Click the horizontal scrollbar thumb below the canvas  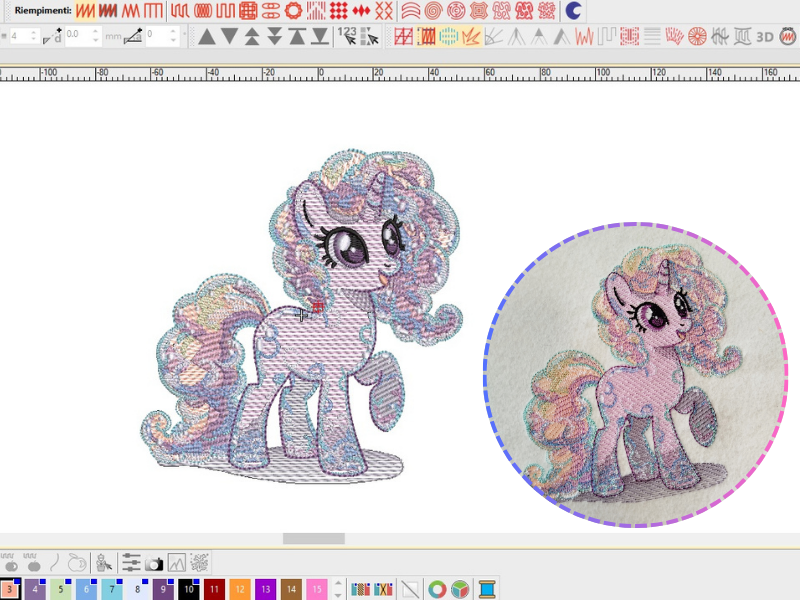pos(314,538)
